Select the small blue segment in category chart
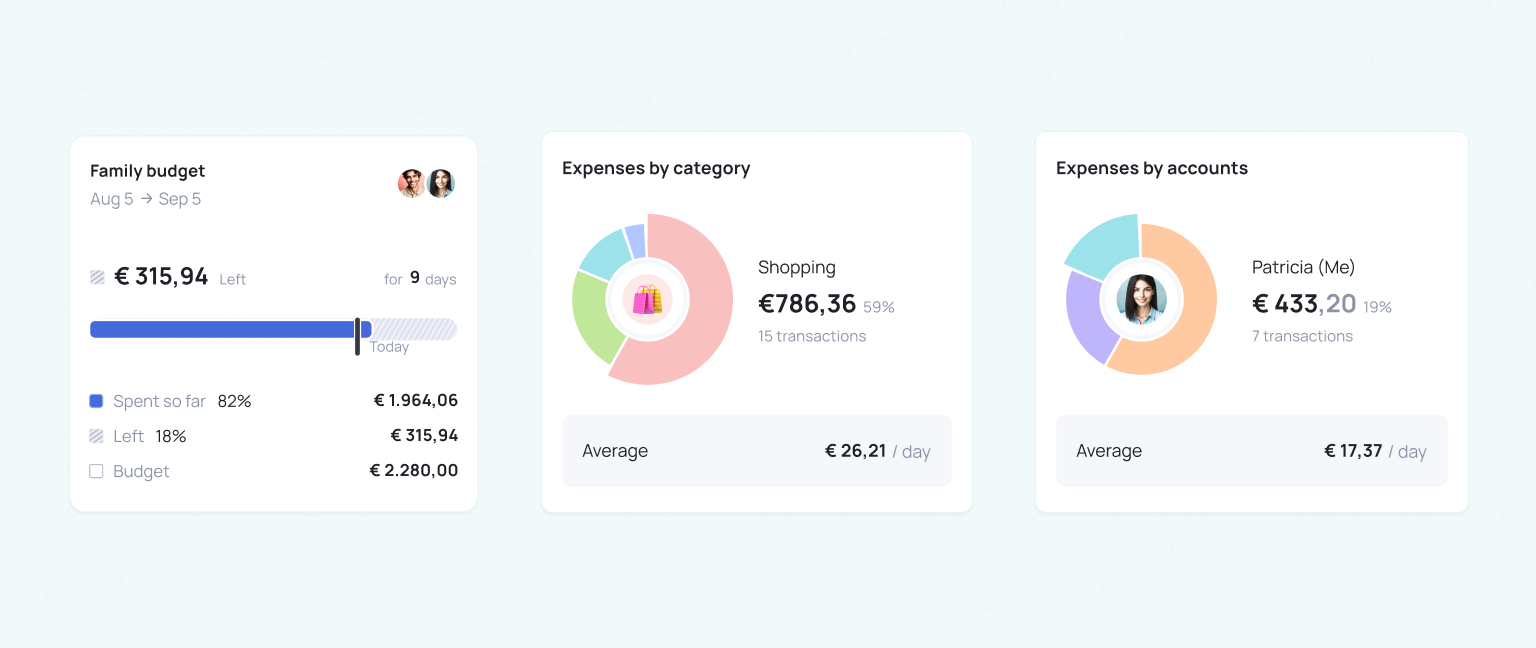 pos(635,241)
